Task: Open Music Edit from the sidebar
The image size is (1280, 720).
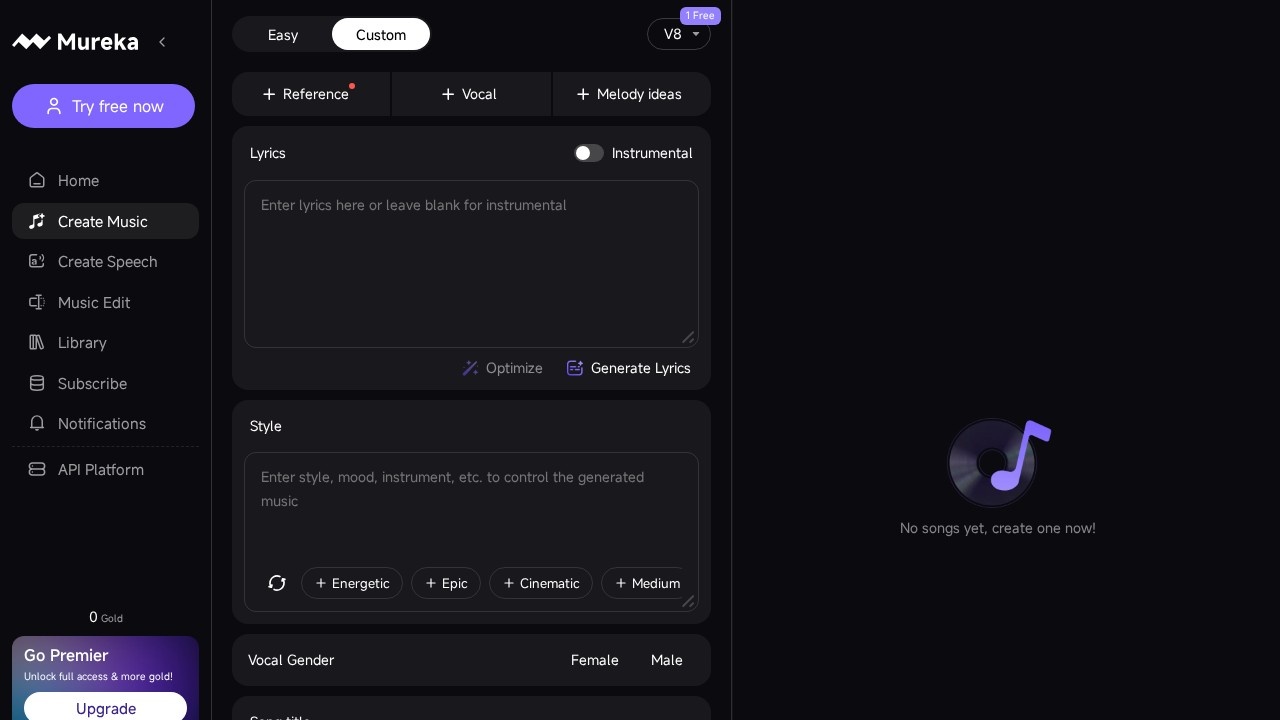Action: click(x=93, y=303)
